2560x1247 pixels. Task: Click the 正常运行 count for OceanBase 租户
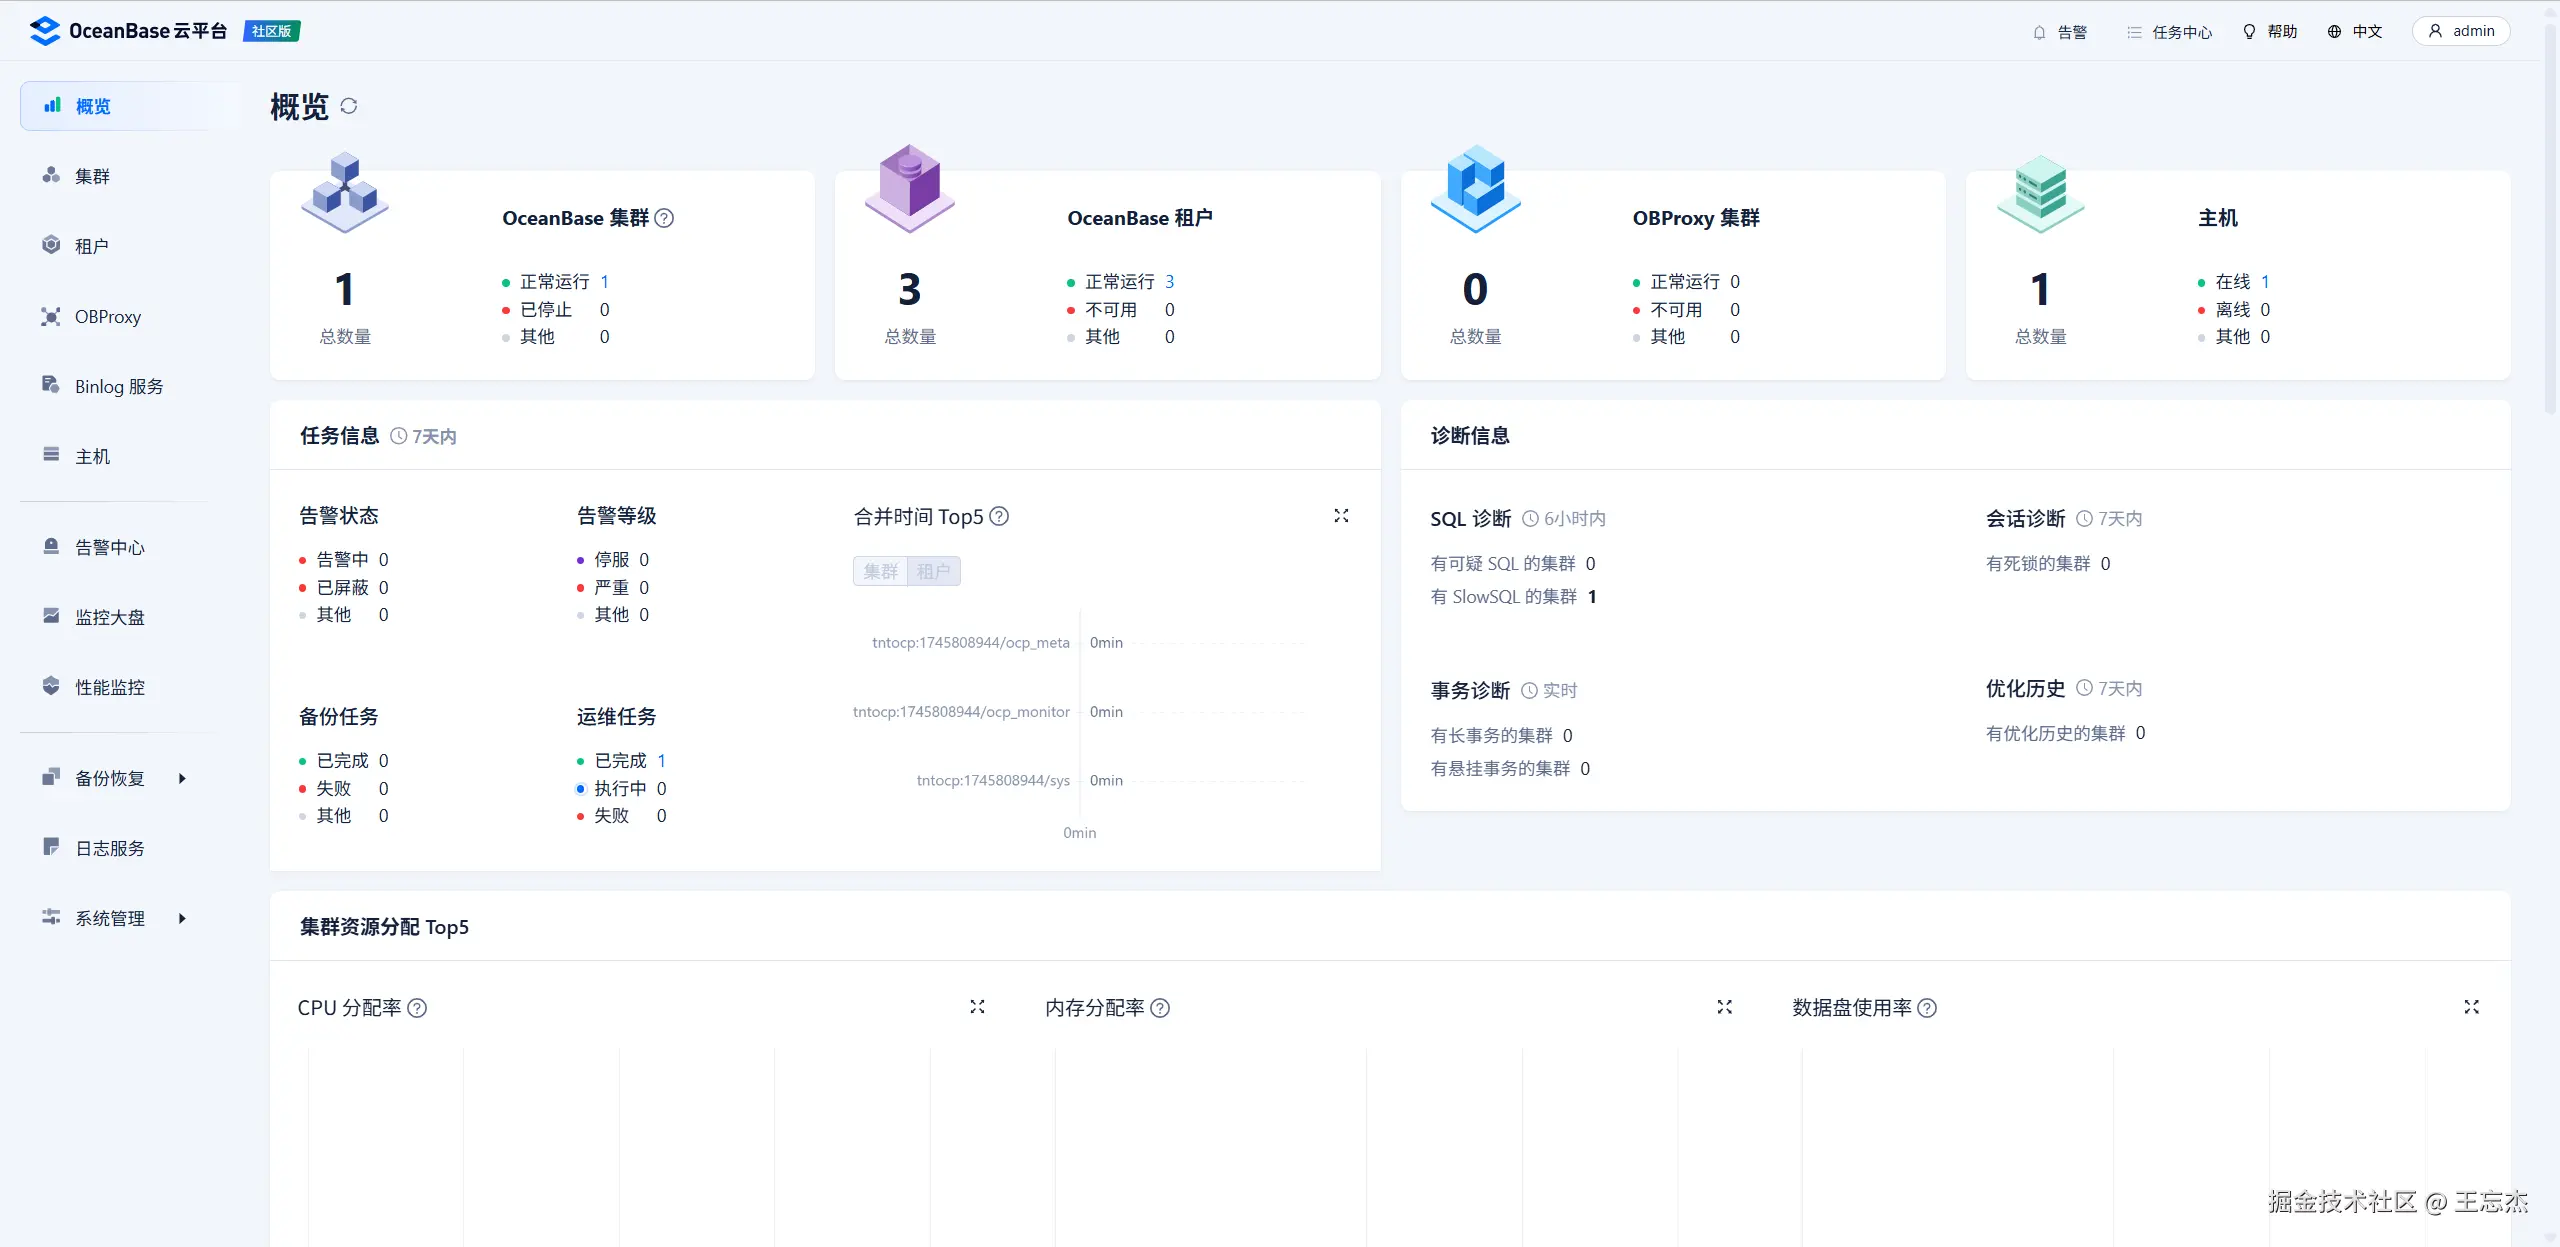coord(1169,282)
